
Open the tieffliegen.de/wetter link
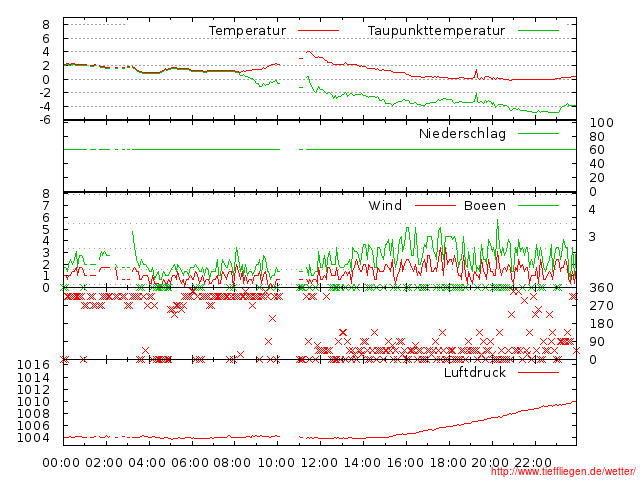563,471
